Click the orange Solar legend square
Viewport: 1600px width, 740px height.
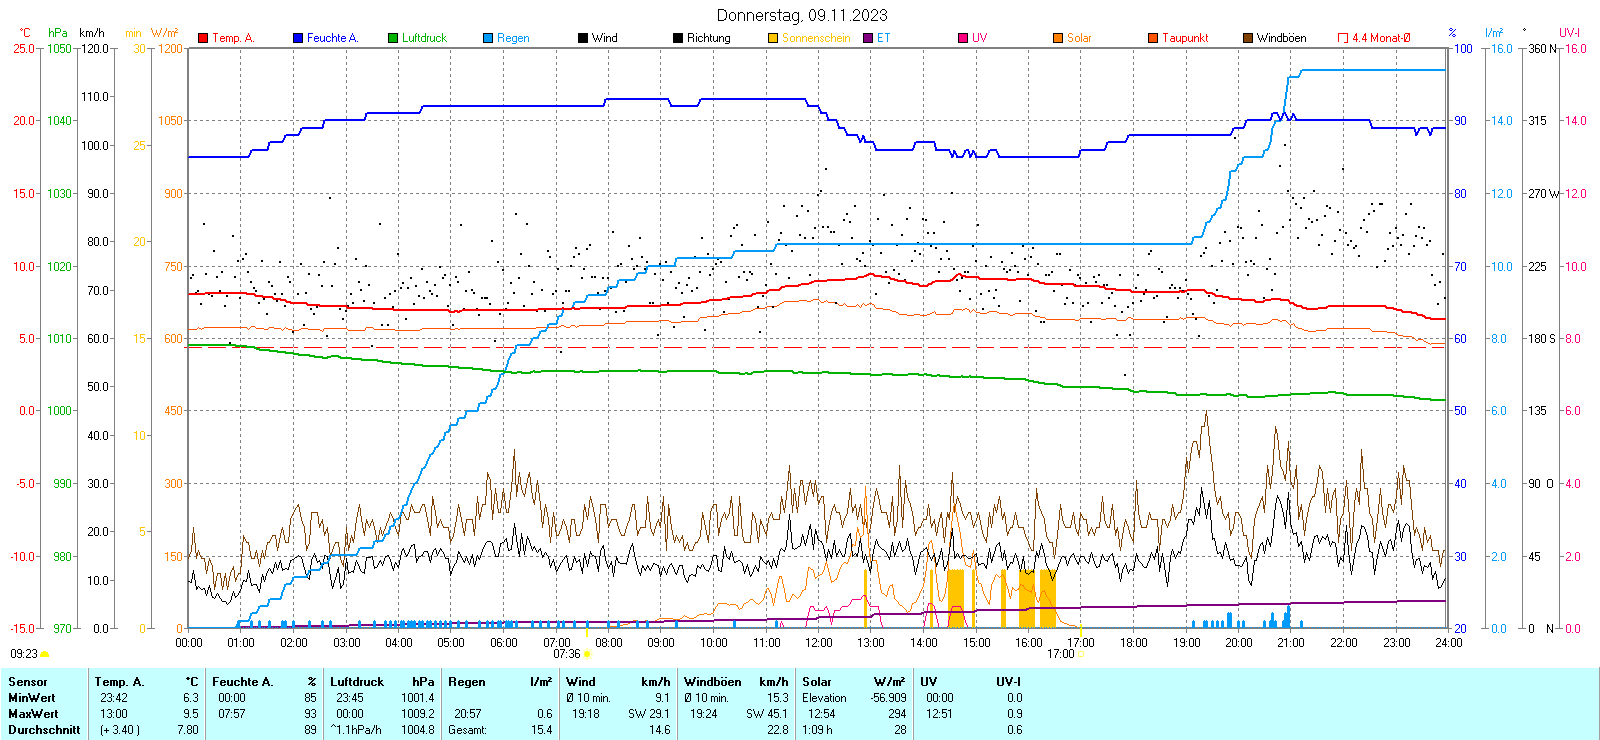[1058, 38]
